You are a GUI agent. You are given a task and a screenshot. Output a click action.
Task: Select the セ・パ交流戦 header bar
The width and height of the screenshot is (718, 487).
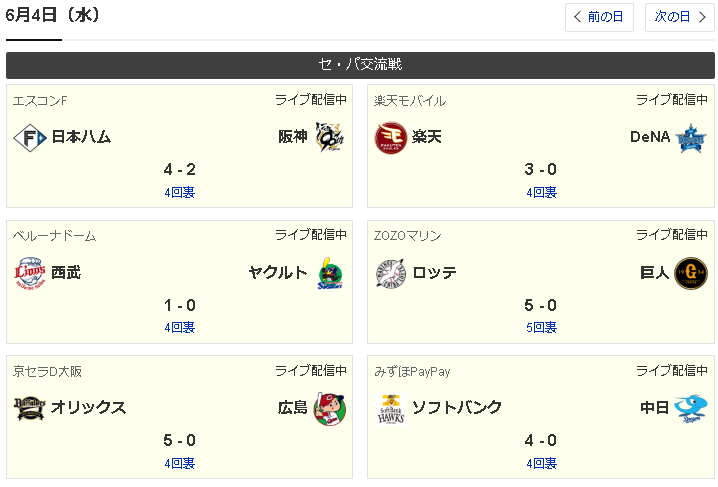(360, 65)
